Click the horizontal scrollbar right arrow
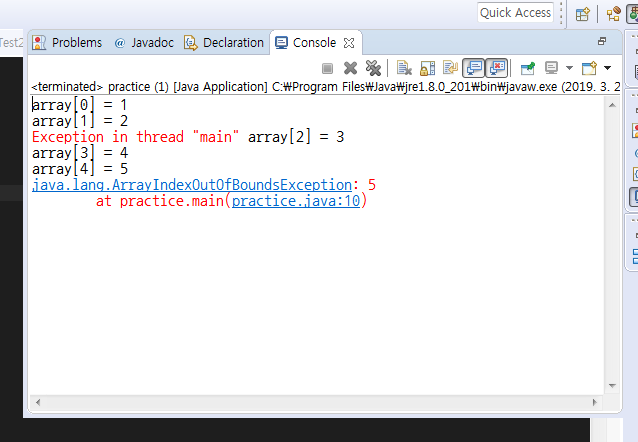Screen dimensions: 638x442 594,403
